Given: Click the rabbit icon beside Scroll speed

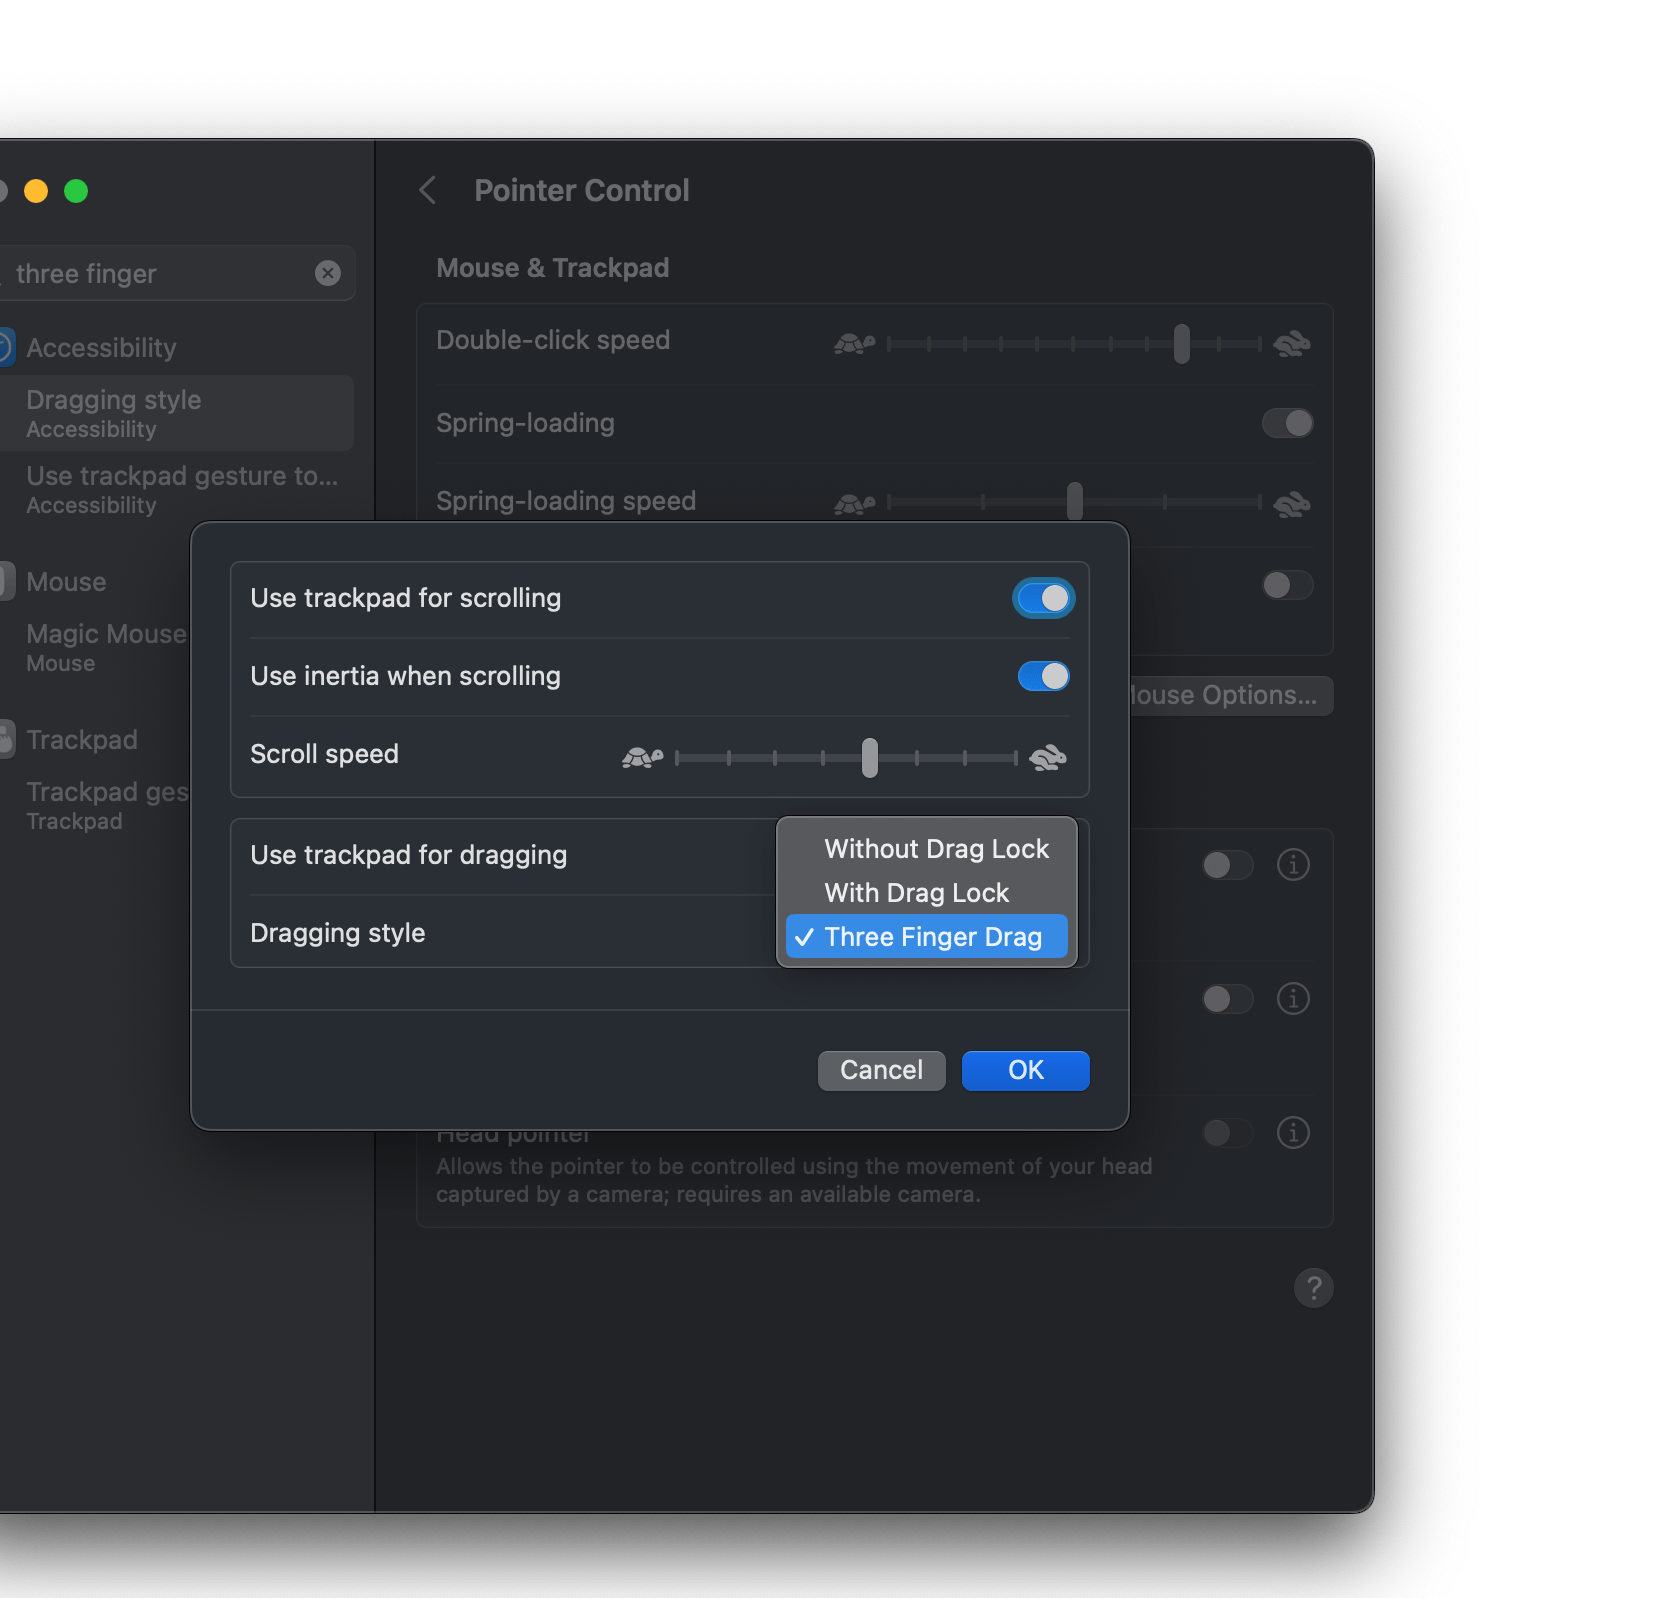Looking at the screenshot, I should (1047, 757).
